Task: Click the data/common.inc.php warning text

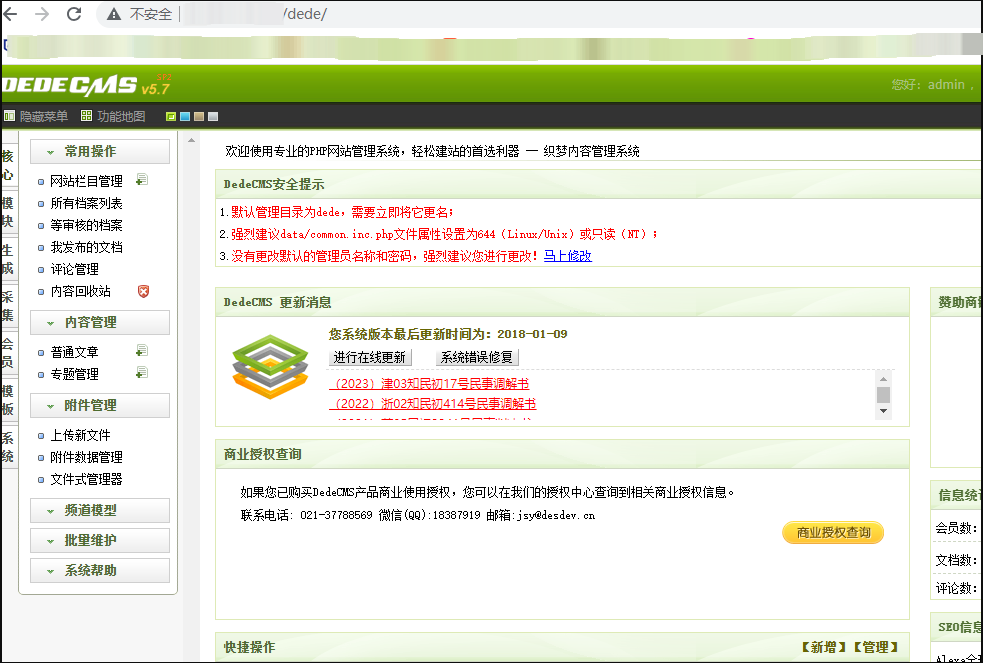Action: click(x=444, y=234)
